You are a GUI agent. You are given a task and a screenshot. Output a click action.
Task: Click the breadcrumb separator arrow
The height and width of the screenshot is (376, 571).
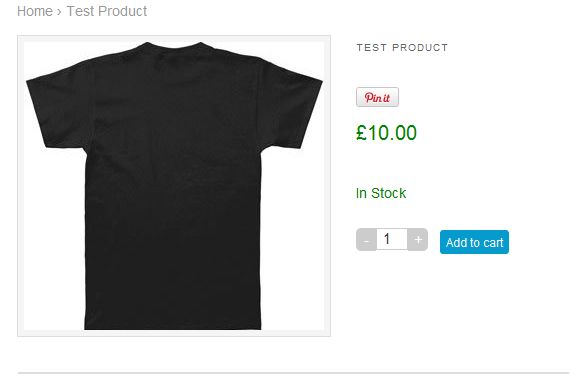[x=59, y=12]
